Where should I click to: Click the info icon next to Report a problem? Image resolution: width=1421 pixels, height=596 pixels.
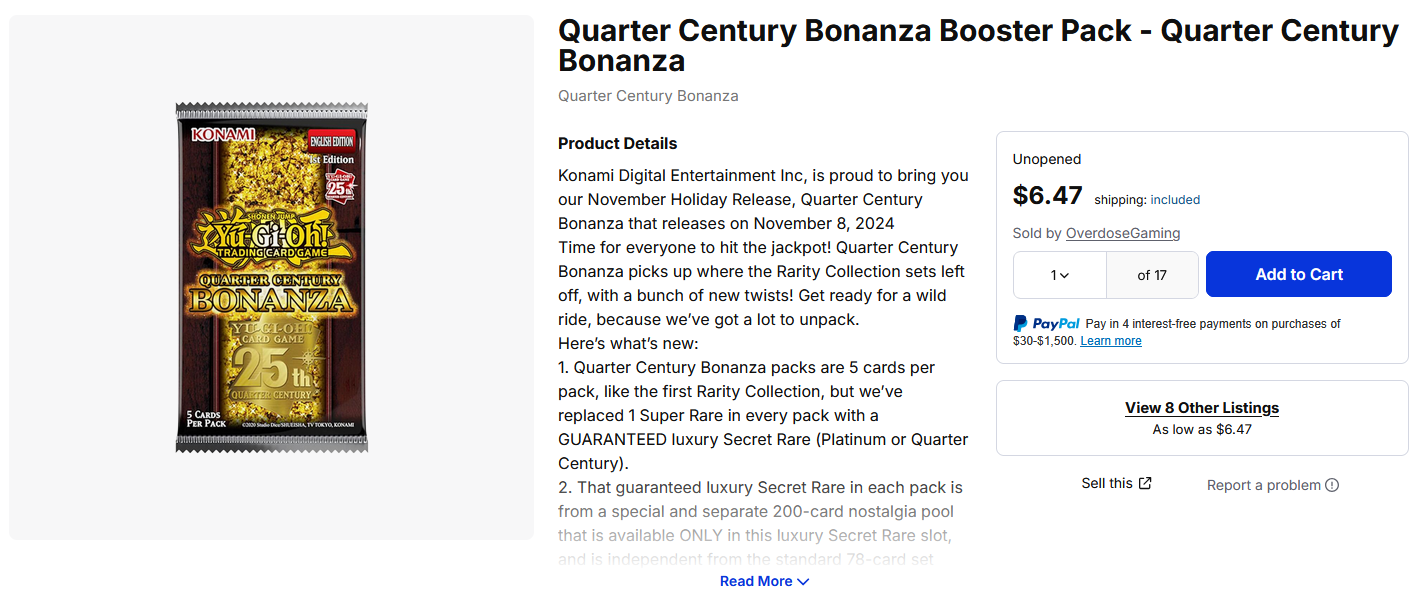[1332, 485]
